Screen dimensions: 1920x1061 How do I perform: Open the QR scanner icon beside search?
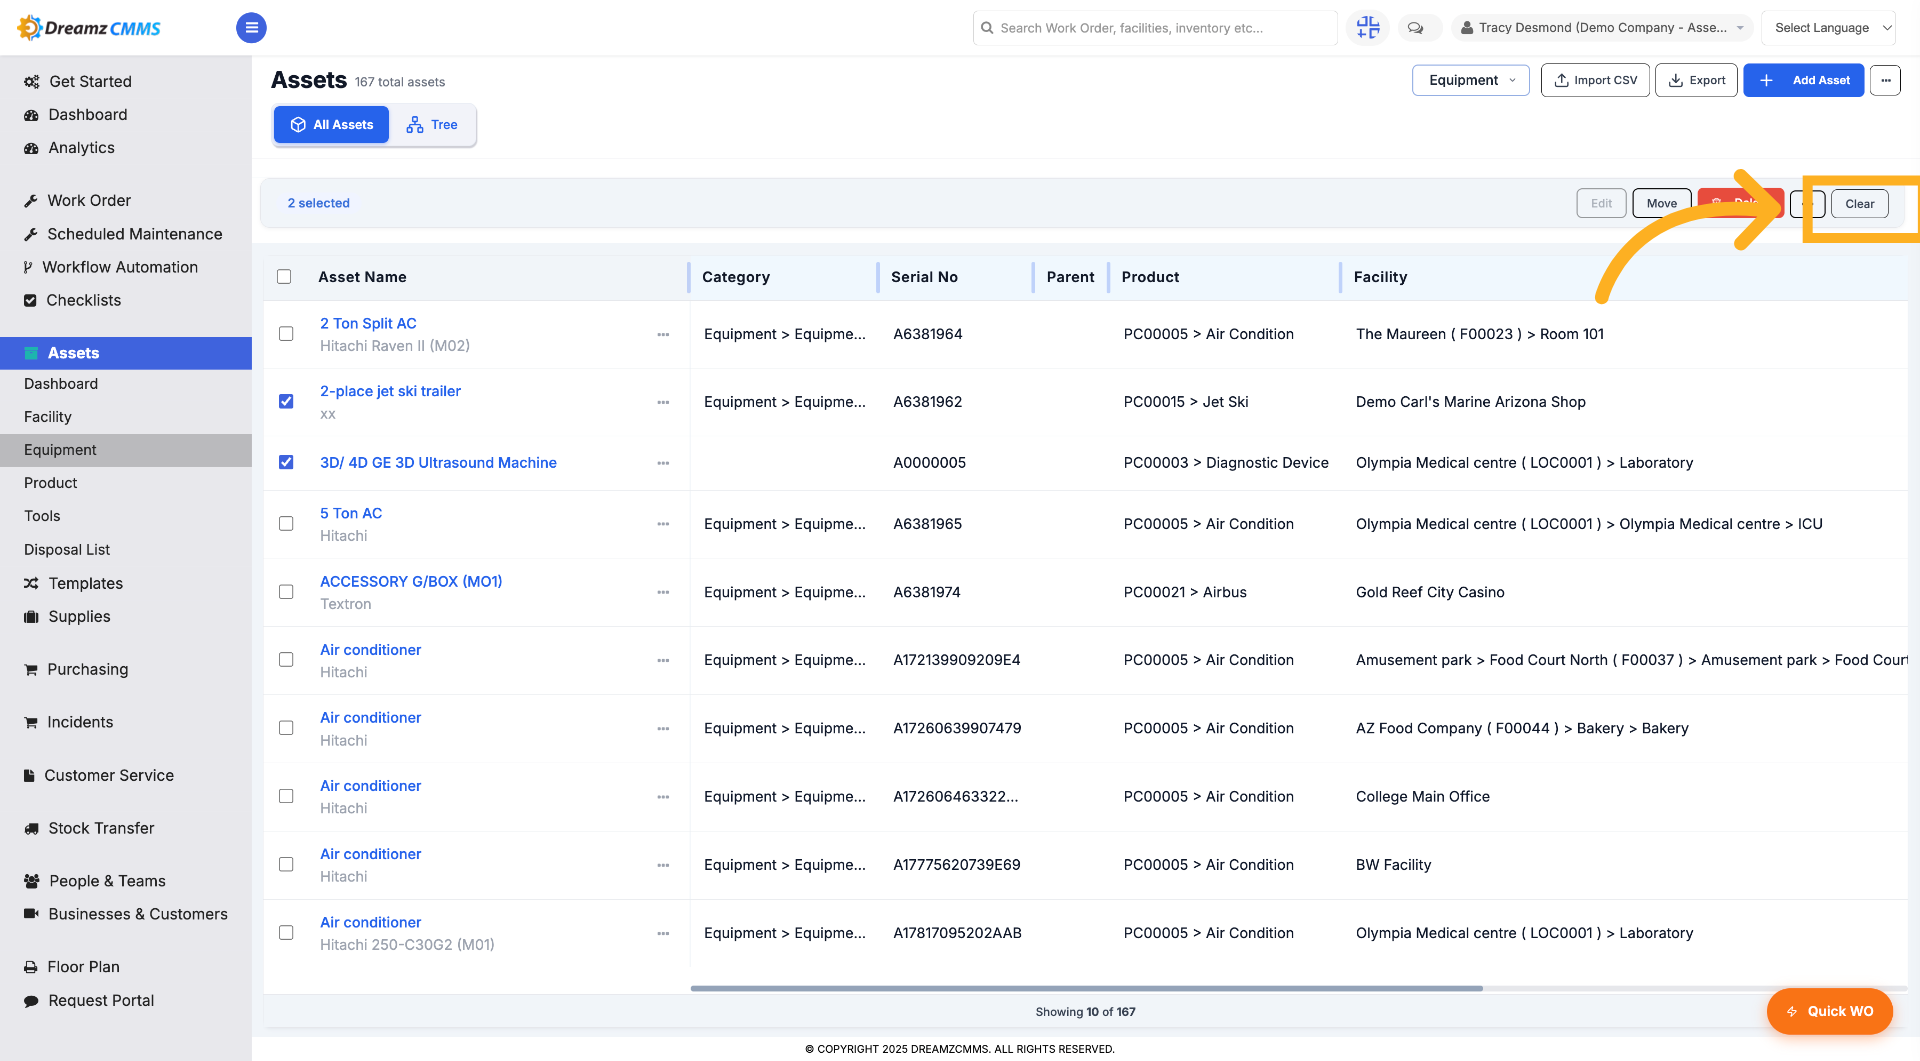click(x=1368, y=28)
